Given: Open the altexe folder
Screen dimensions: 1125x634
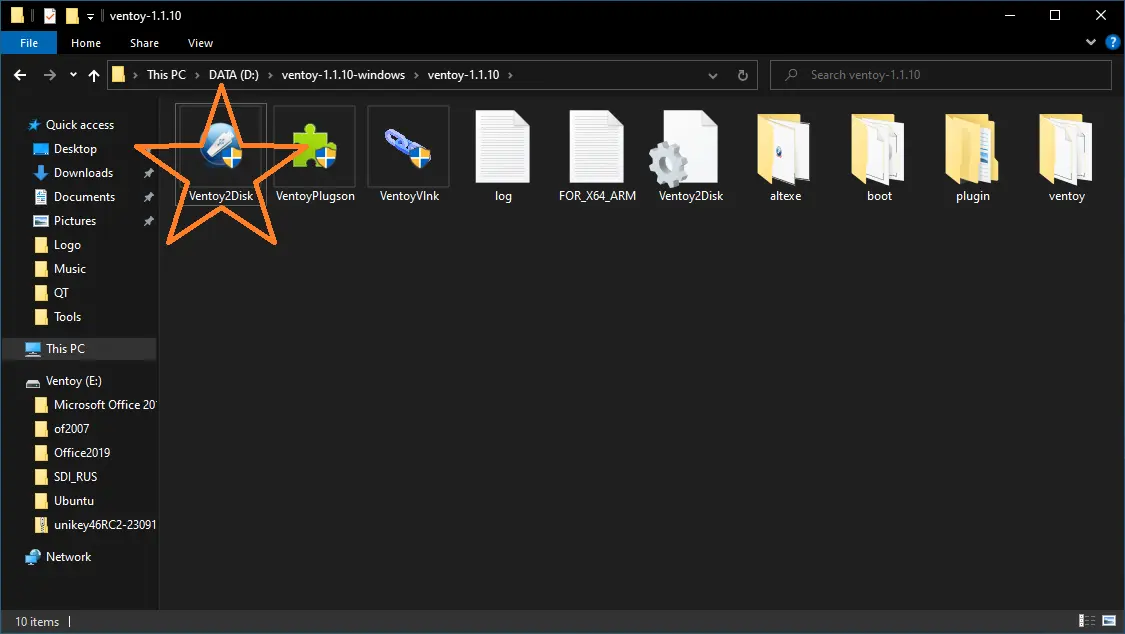Looking at the screenshot, I should pyautogui.click(x=785, y=151).
